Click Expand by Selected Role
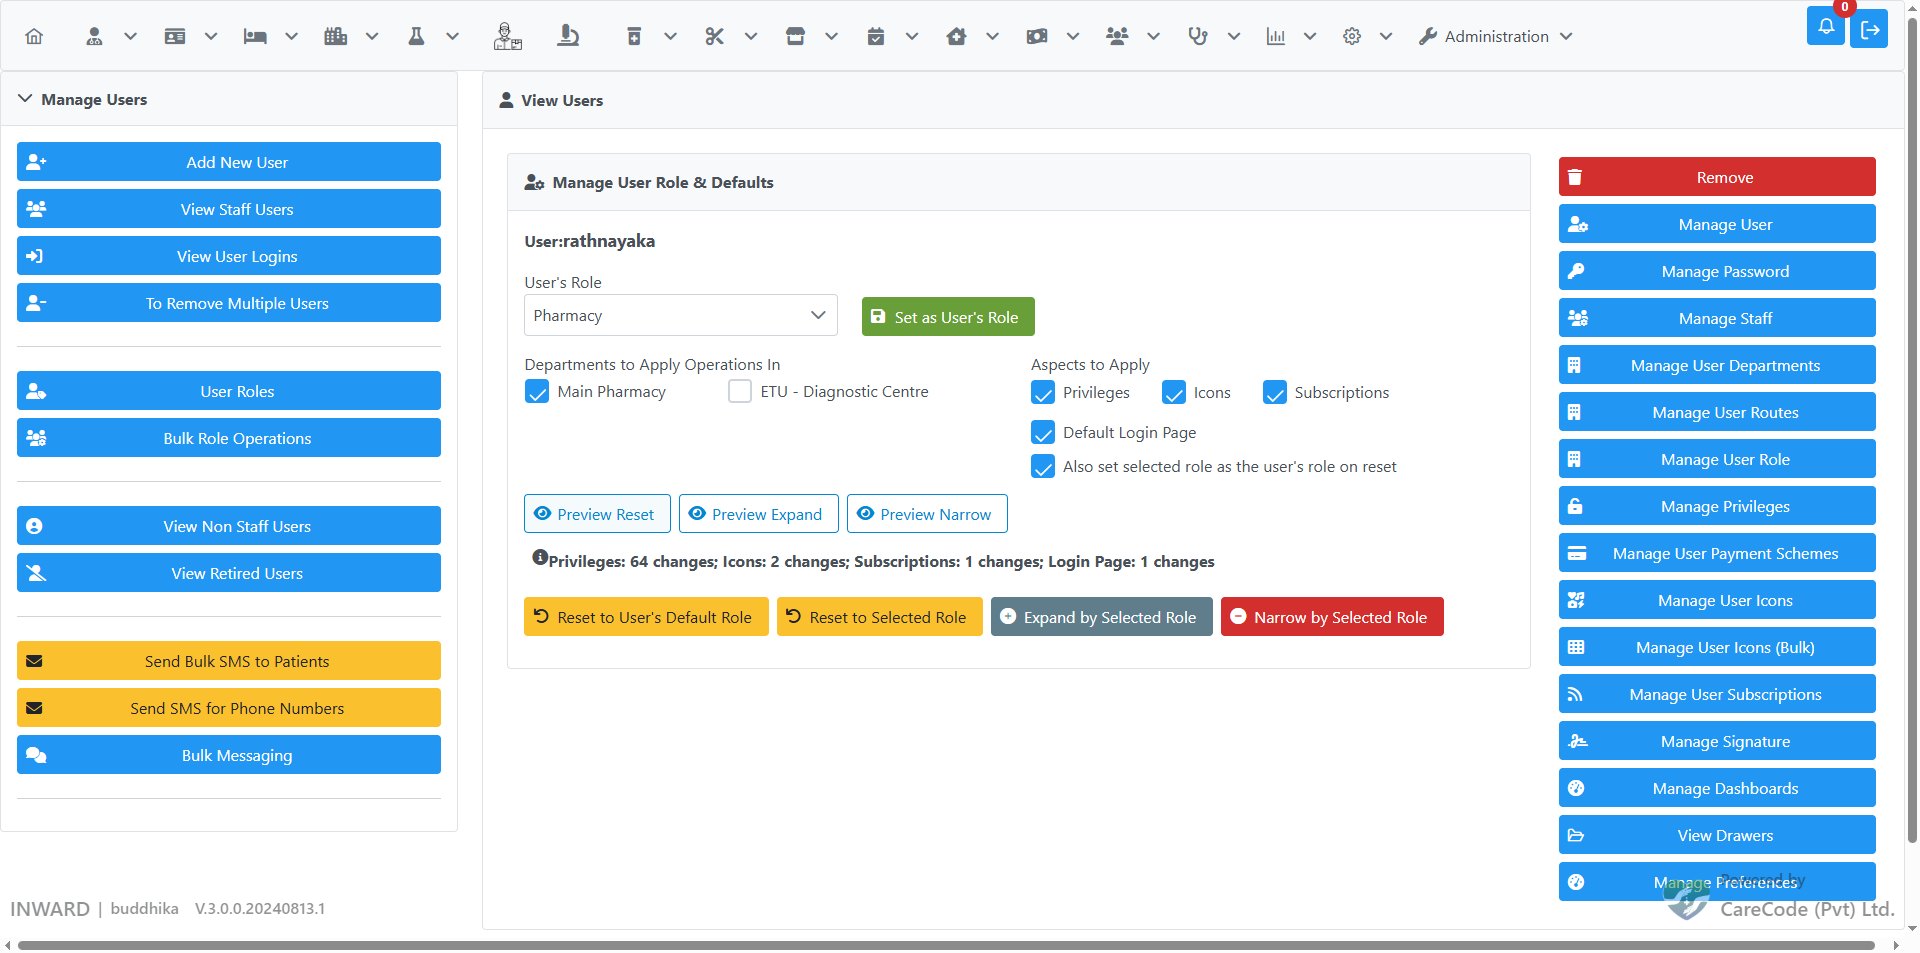The width and height of the screenshot is (1920, 953). (1102, 617)
